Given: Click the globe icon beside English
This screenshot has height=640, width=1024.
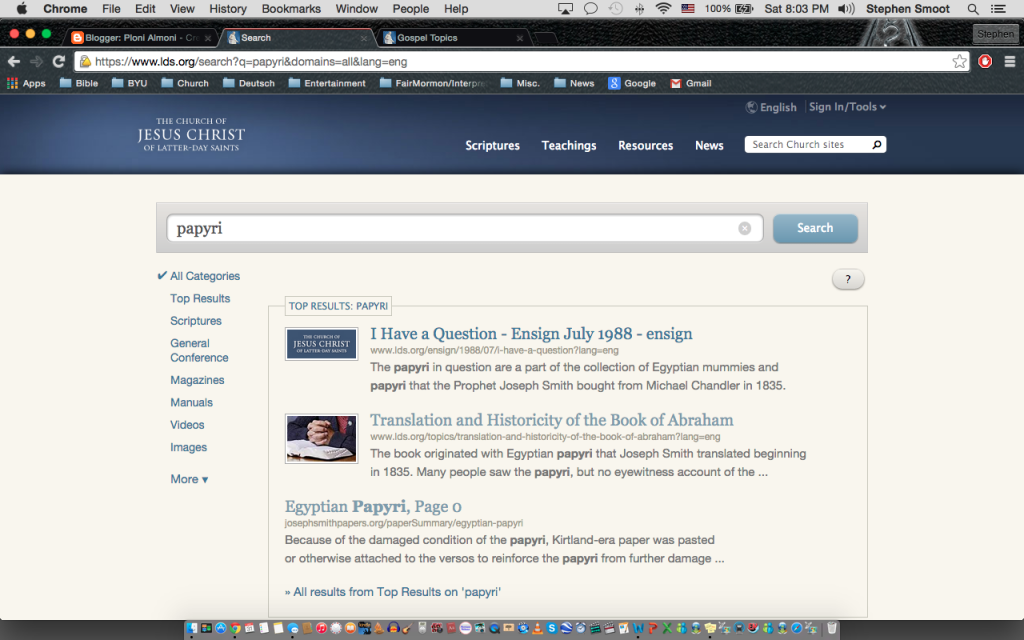Looking at the screenshot, I should [x=751, y=107].
